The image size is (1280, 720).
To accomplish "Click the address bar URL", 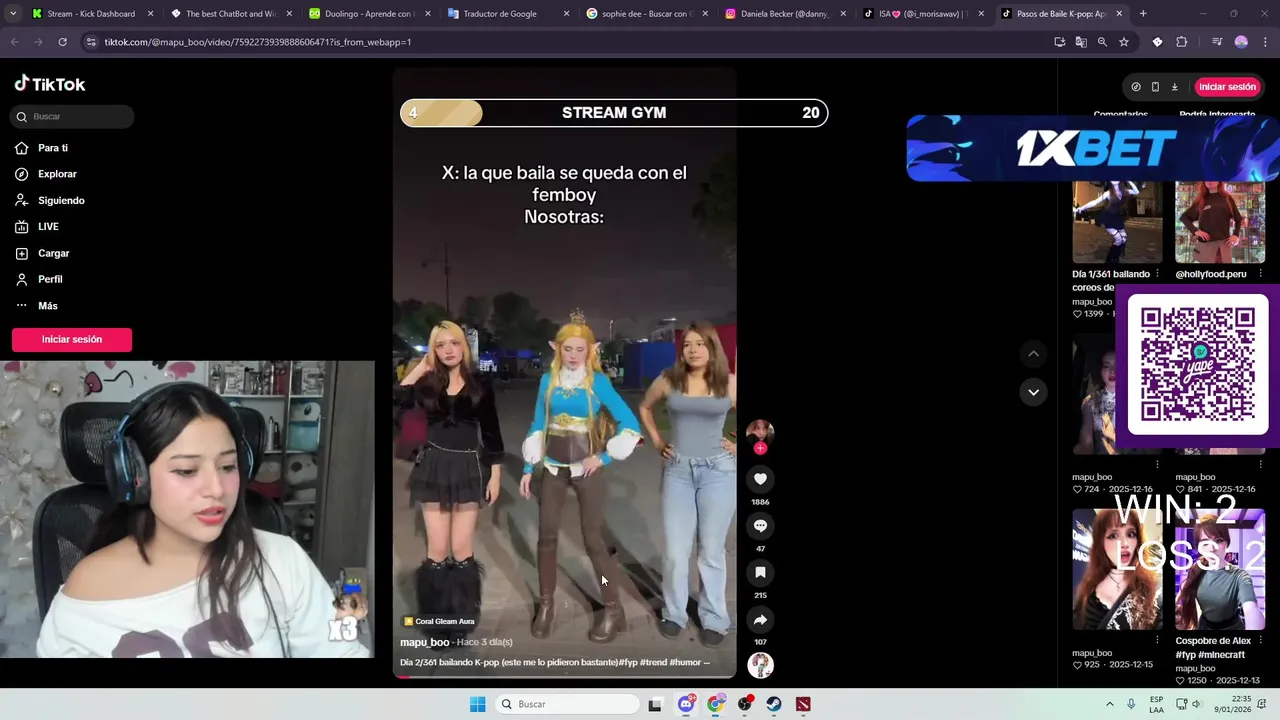I will point(258,42).
